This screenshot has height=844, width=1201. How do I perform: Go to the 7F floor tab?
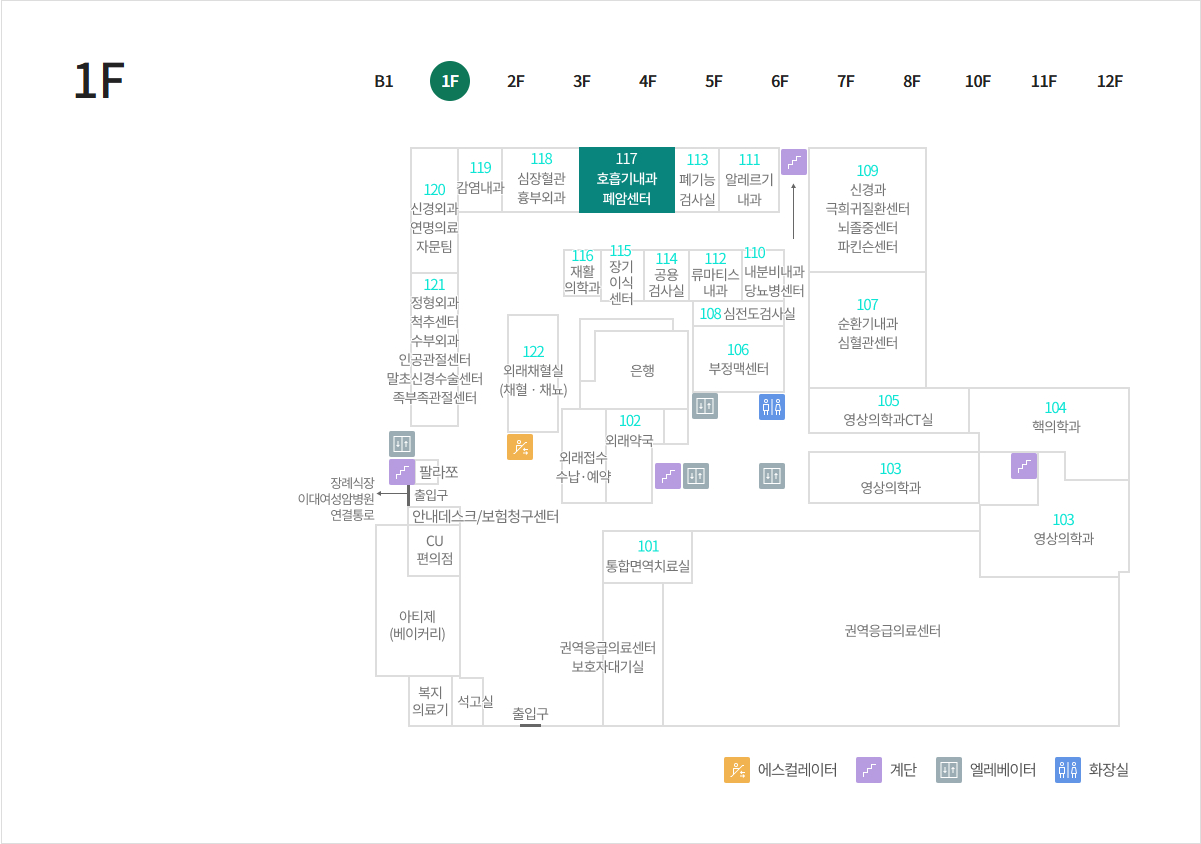pos(846,82)
